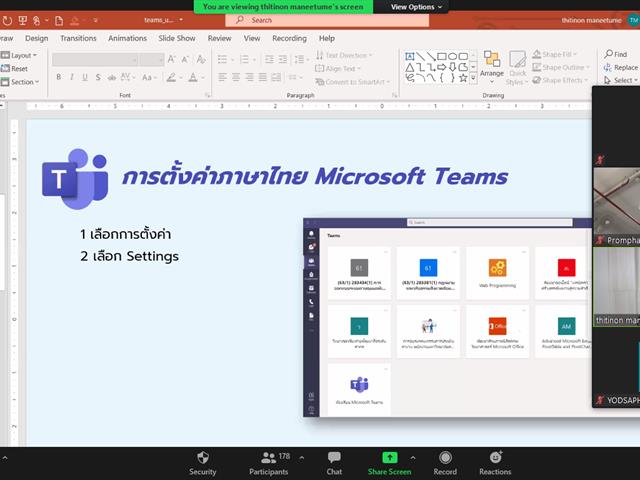Open the slide Layout dropdown

pos(19,55)
